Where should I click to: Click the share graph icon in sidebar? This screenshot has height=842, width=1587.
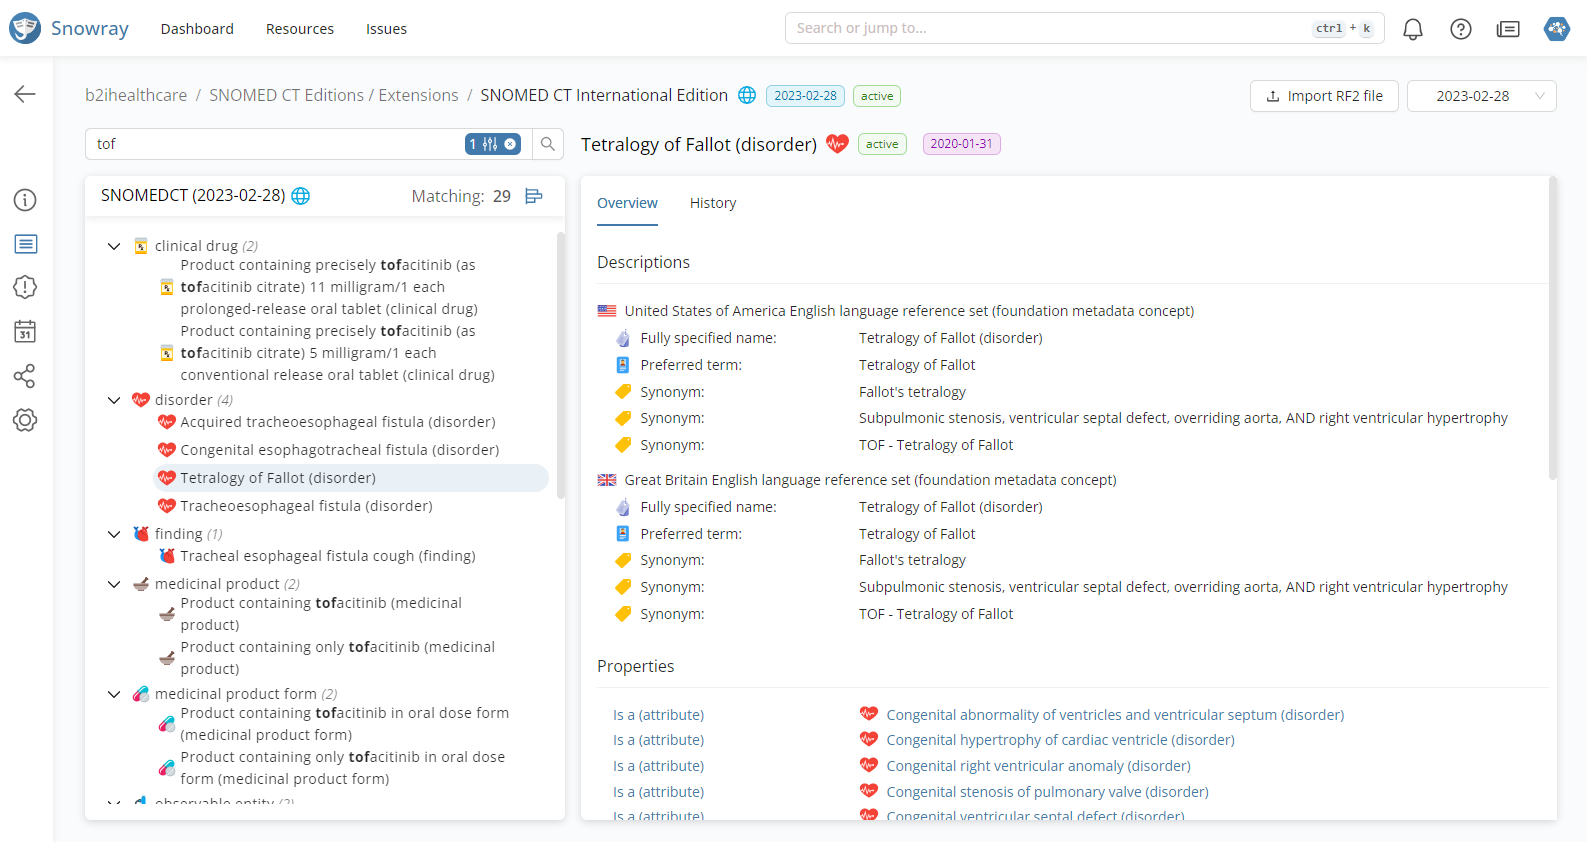pyautogui.click(x=25, y=376)
